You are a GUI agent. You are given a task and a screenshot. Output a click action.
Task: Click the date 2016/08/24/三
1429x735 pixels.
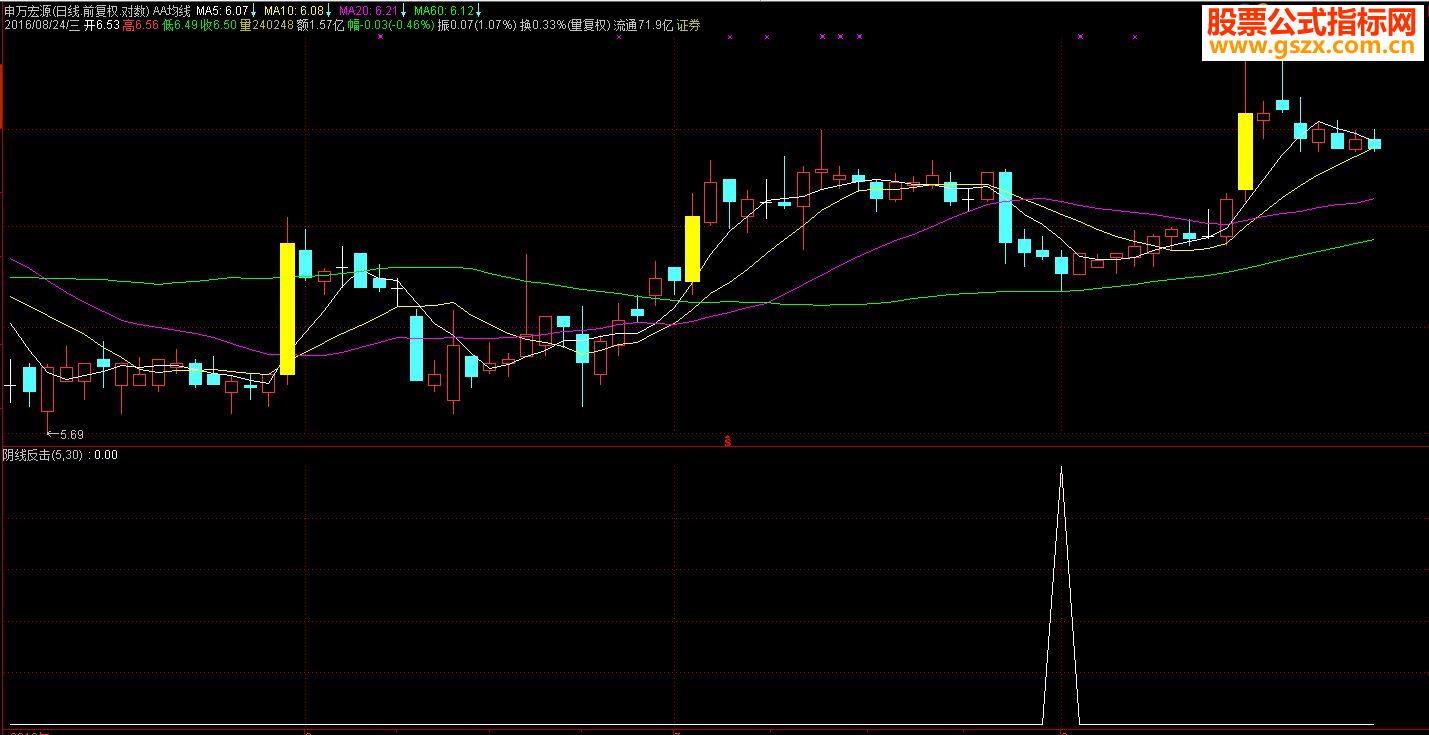41,24
